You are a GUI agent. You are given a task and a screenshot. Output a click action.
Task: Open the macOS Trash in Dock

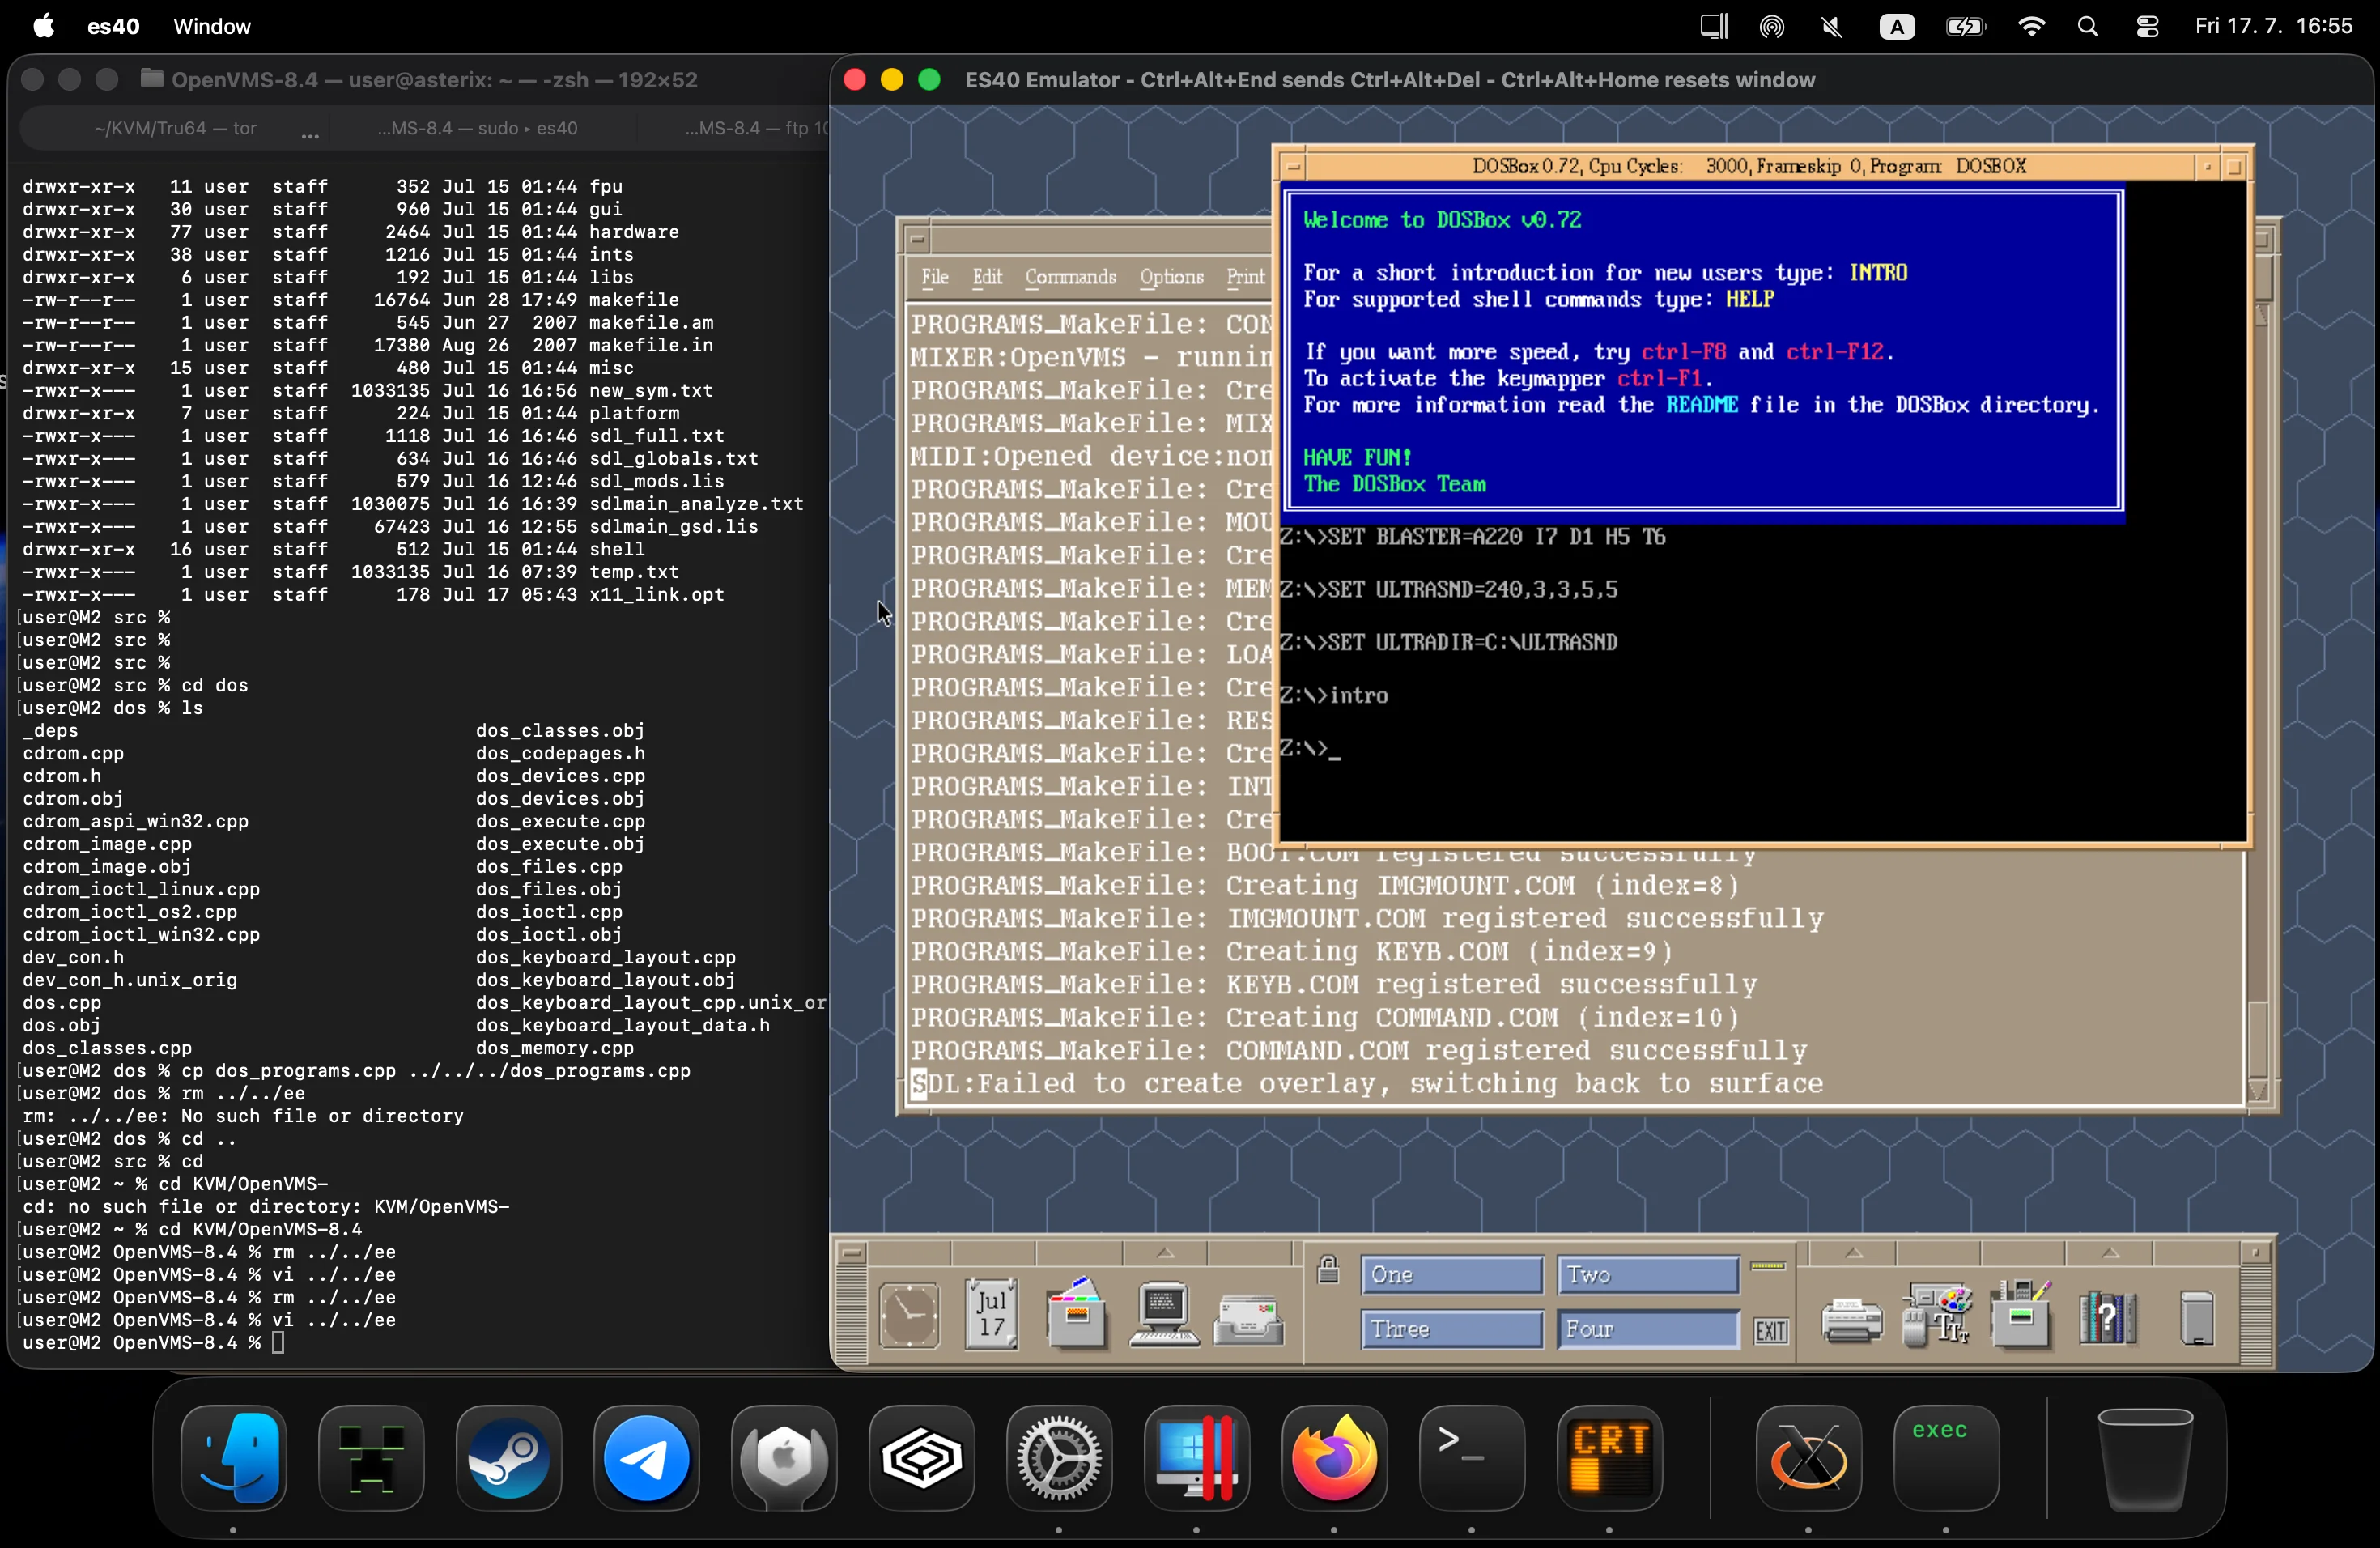pyautogui.click(x=2145, y=1458)
